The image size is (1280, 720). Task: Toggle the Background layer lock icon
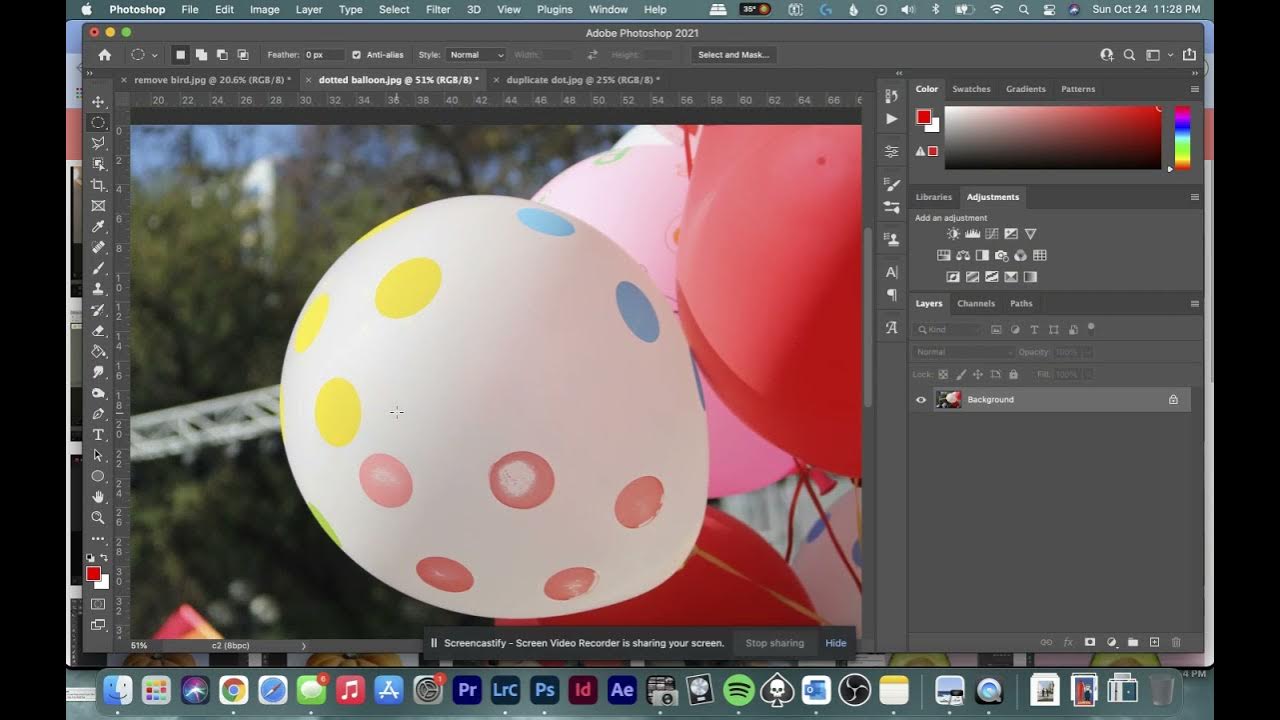point(1173,400)
